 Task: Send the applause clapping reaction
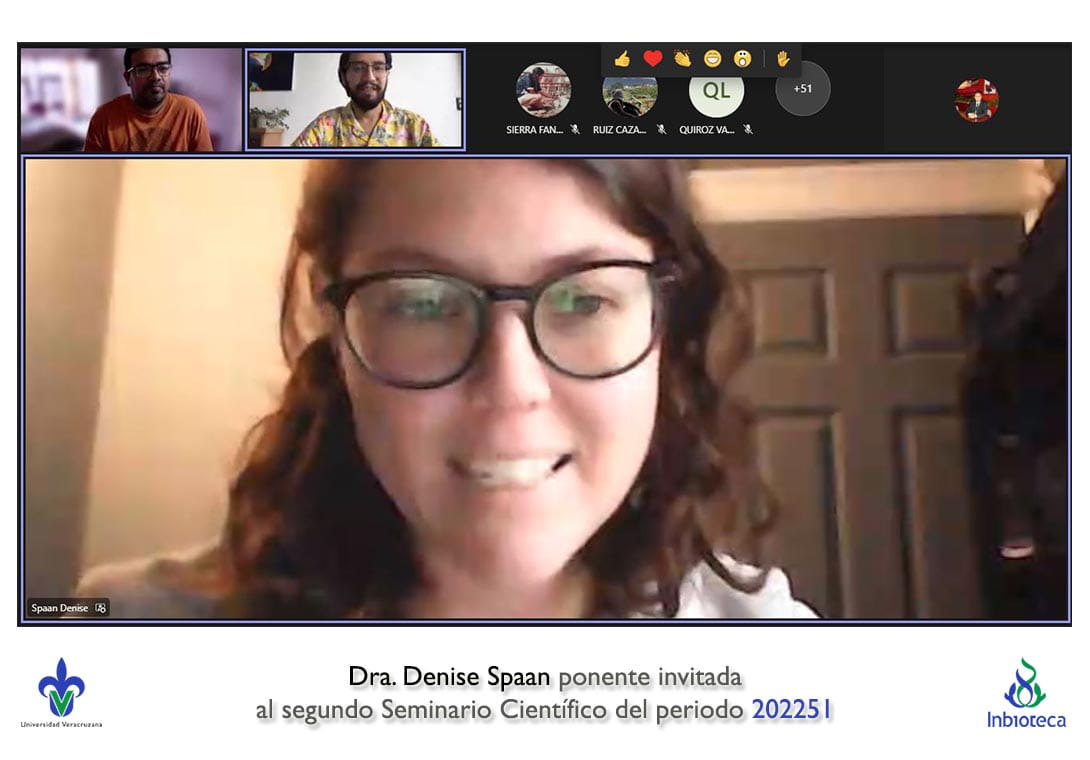682,59
